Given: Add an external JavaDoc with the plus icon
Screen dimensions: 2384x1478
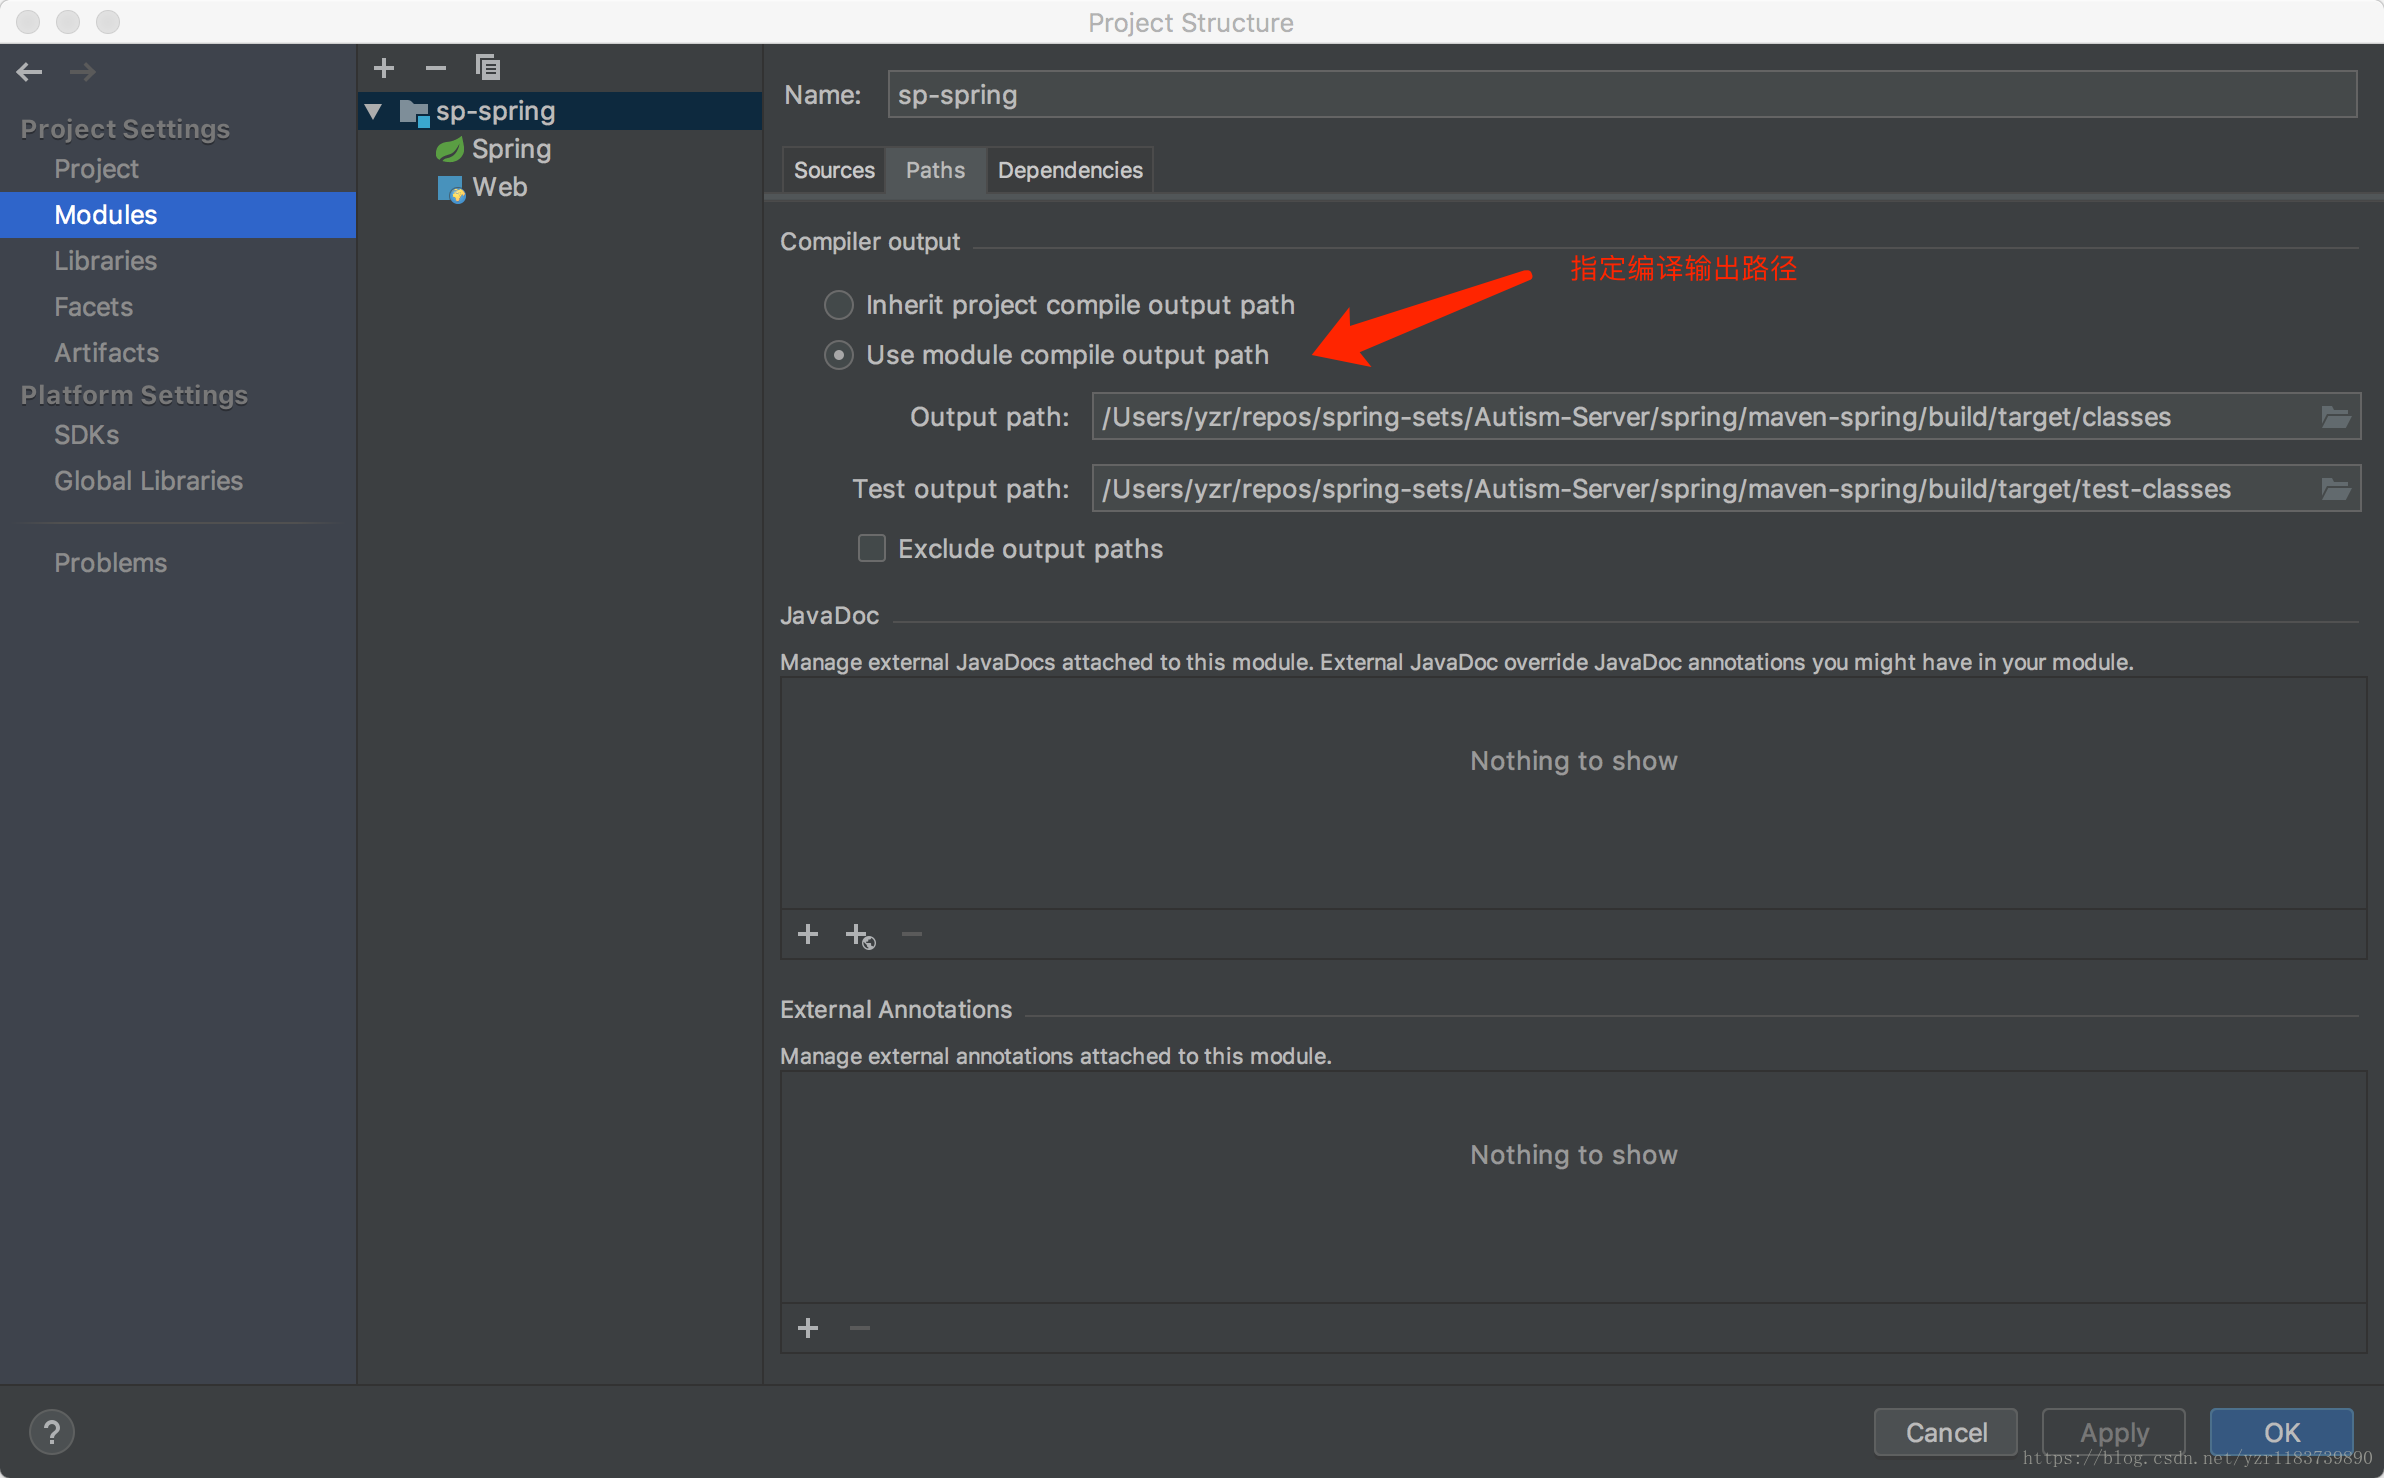Looking at the screenshot, I should pyautogui.click(x=808, y=934).
